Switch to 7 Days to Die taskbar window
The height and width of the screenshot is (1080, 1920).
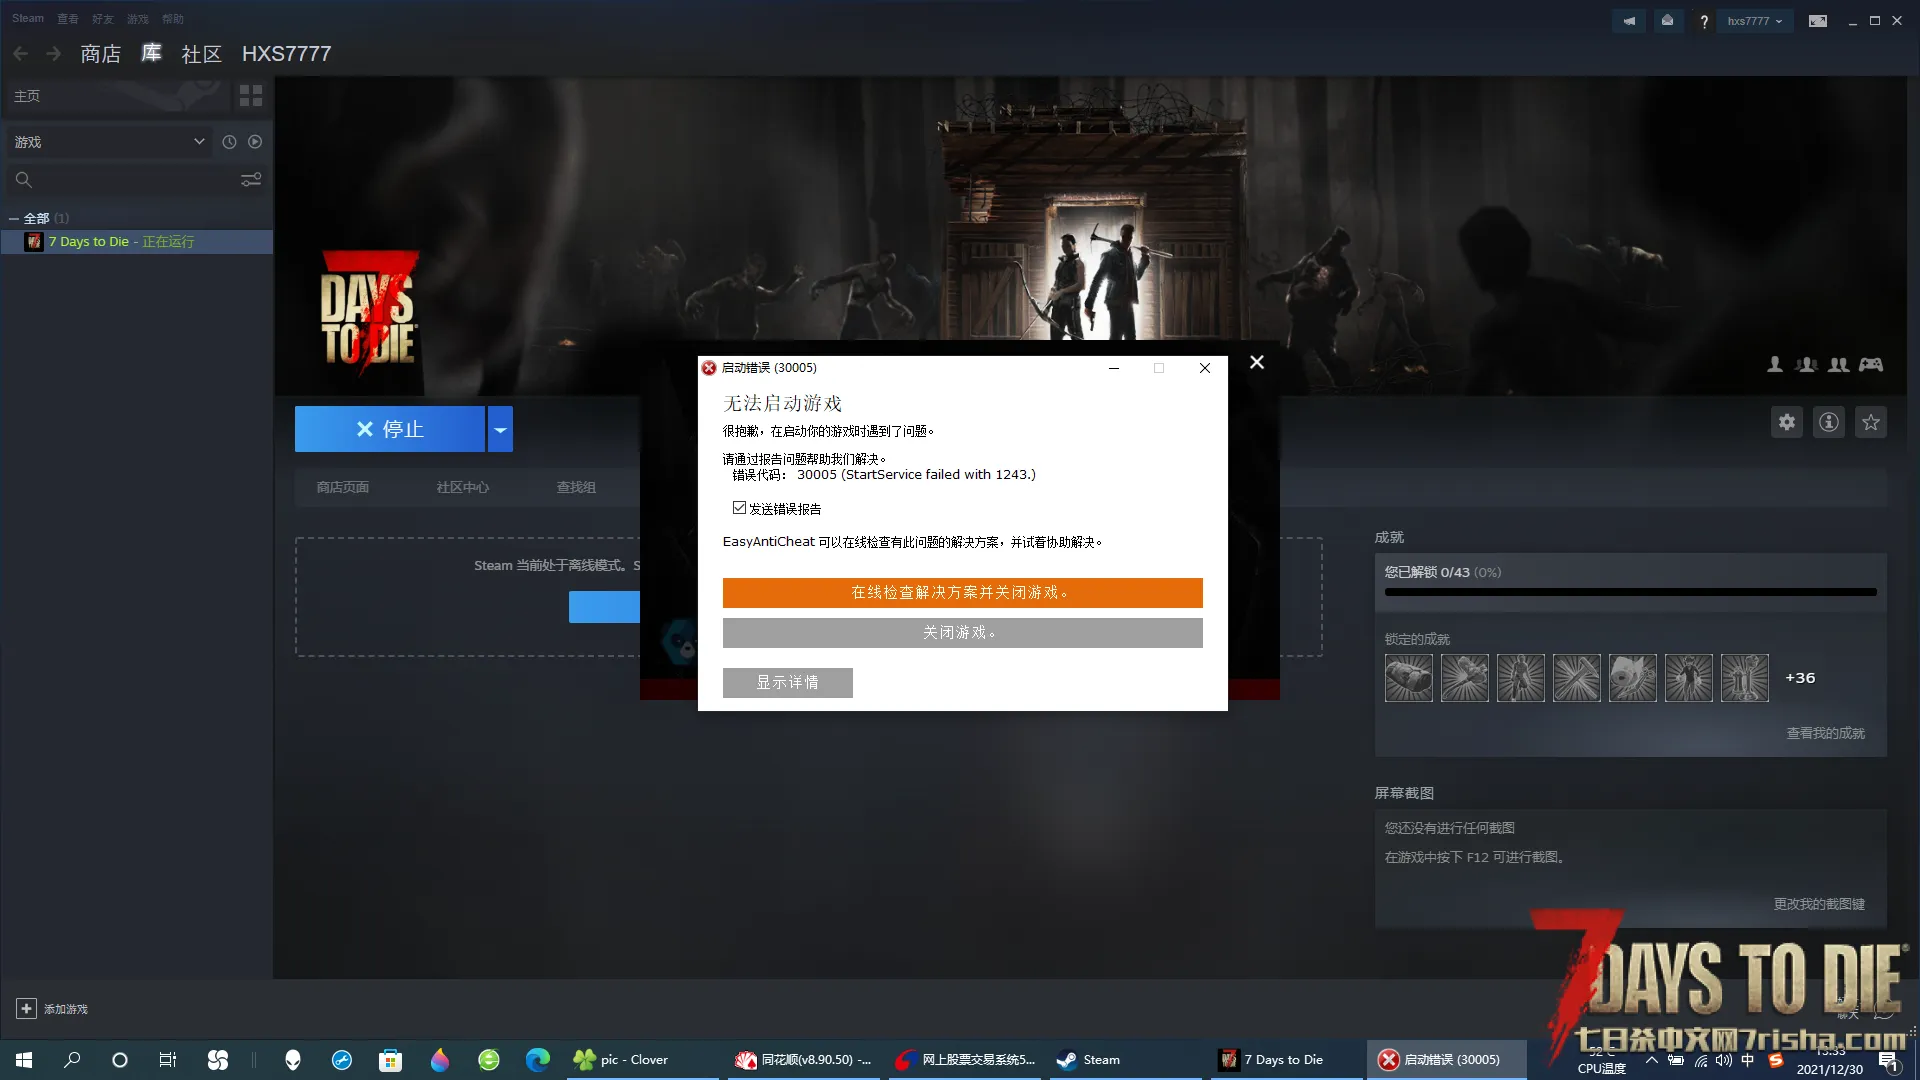coord(1284,1060)
